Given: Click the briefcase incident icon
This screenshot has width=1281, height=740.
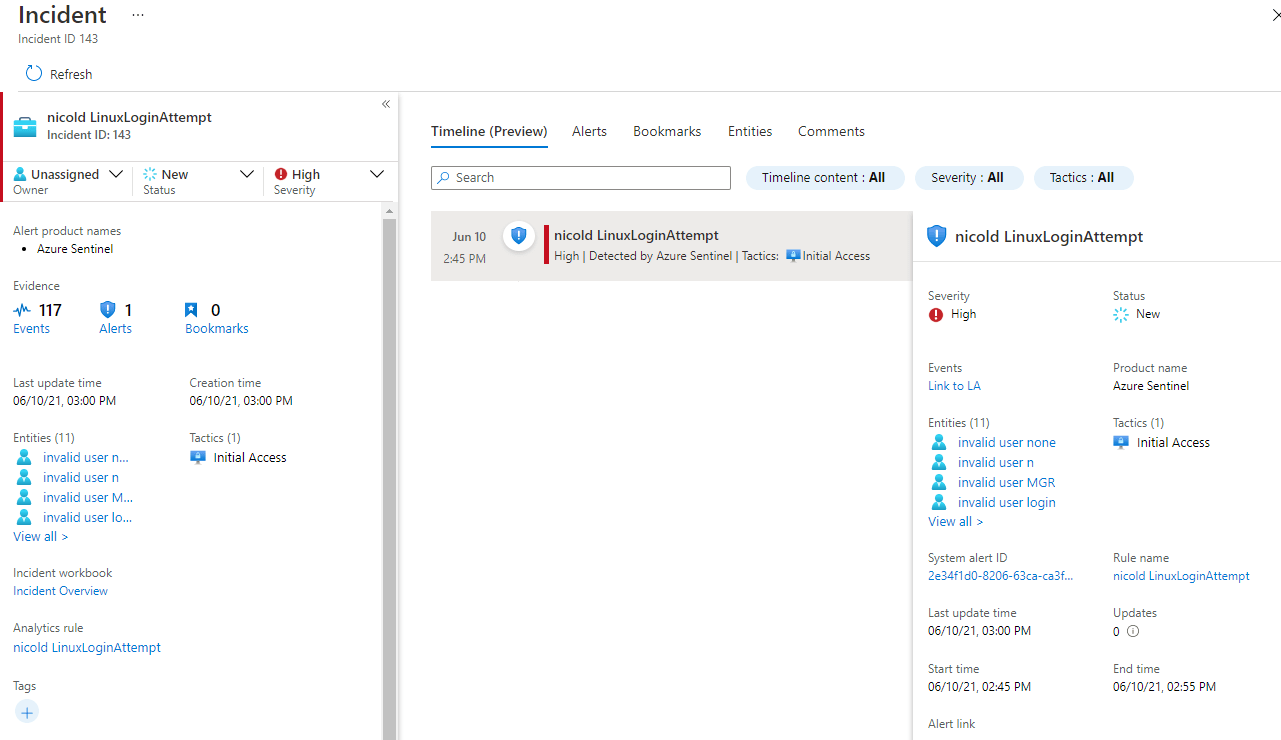Looking at the screenshot, I should tap(25, 127).
